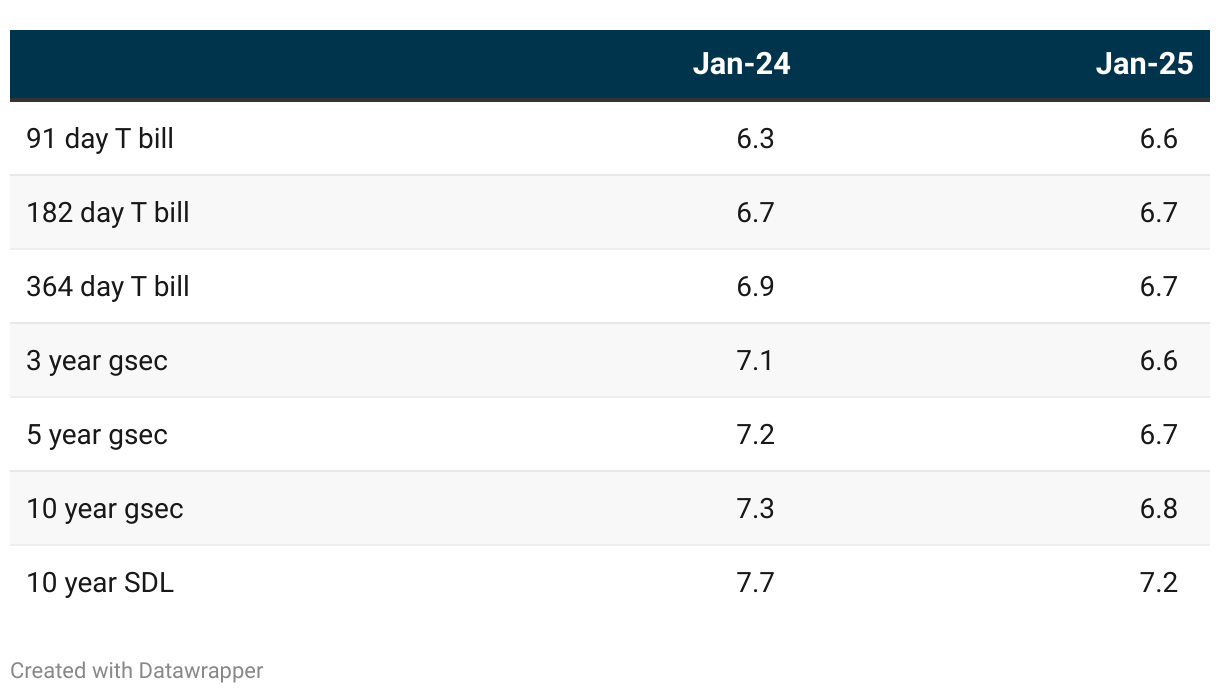
Task: Click the 10 year SDL row label
Action: pyautogui.click(x=100, y=583)
